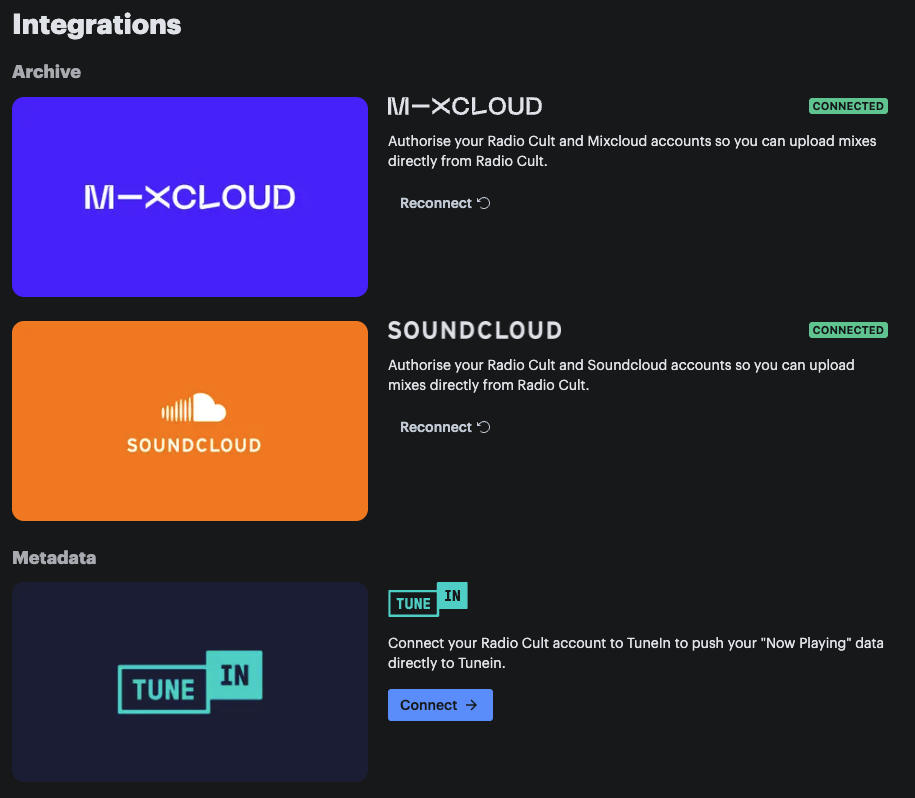915x798 pixels.
Task: Click the TuneIn dark banner thumbnail
Action: pos(190,682)
